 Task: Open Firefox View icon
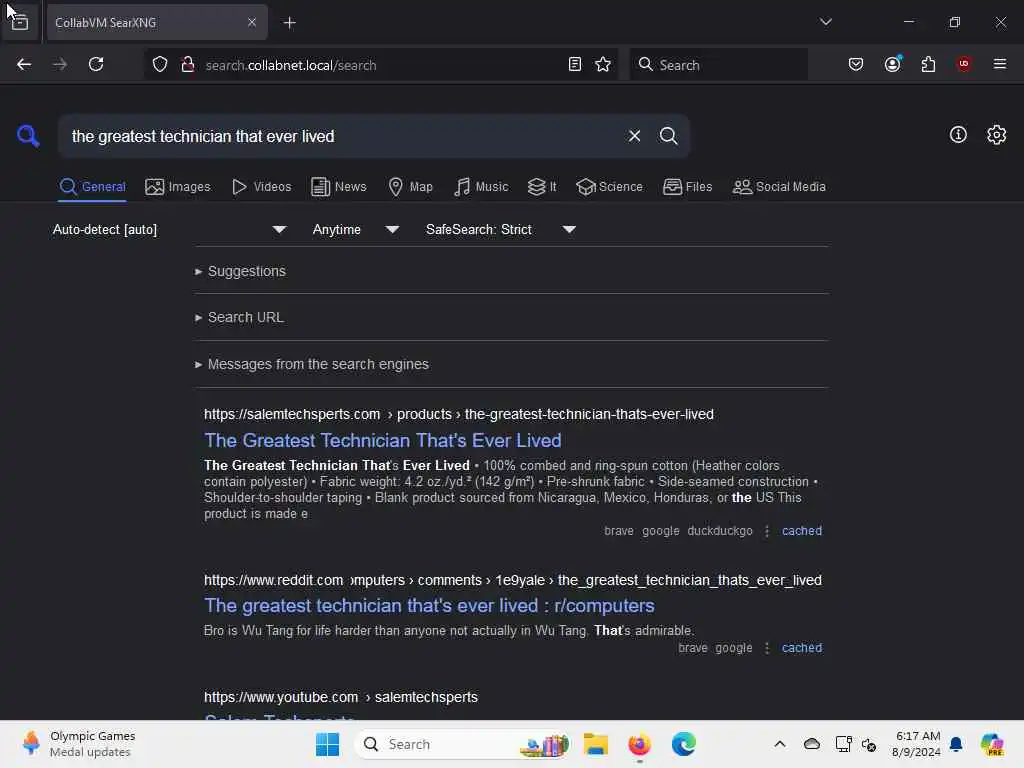pos(20,23)
